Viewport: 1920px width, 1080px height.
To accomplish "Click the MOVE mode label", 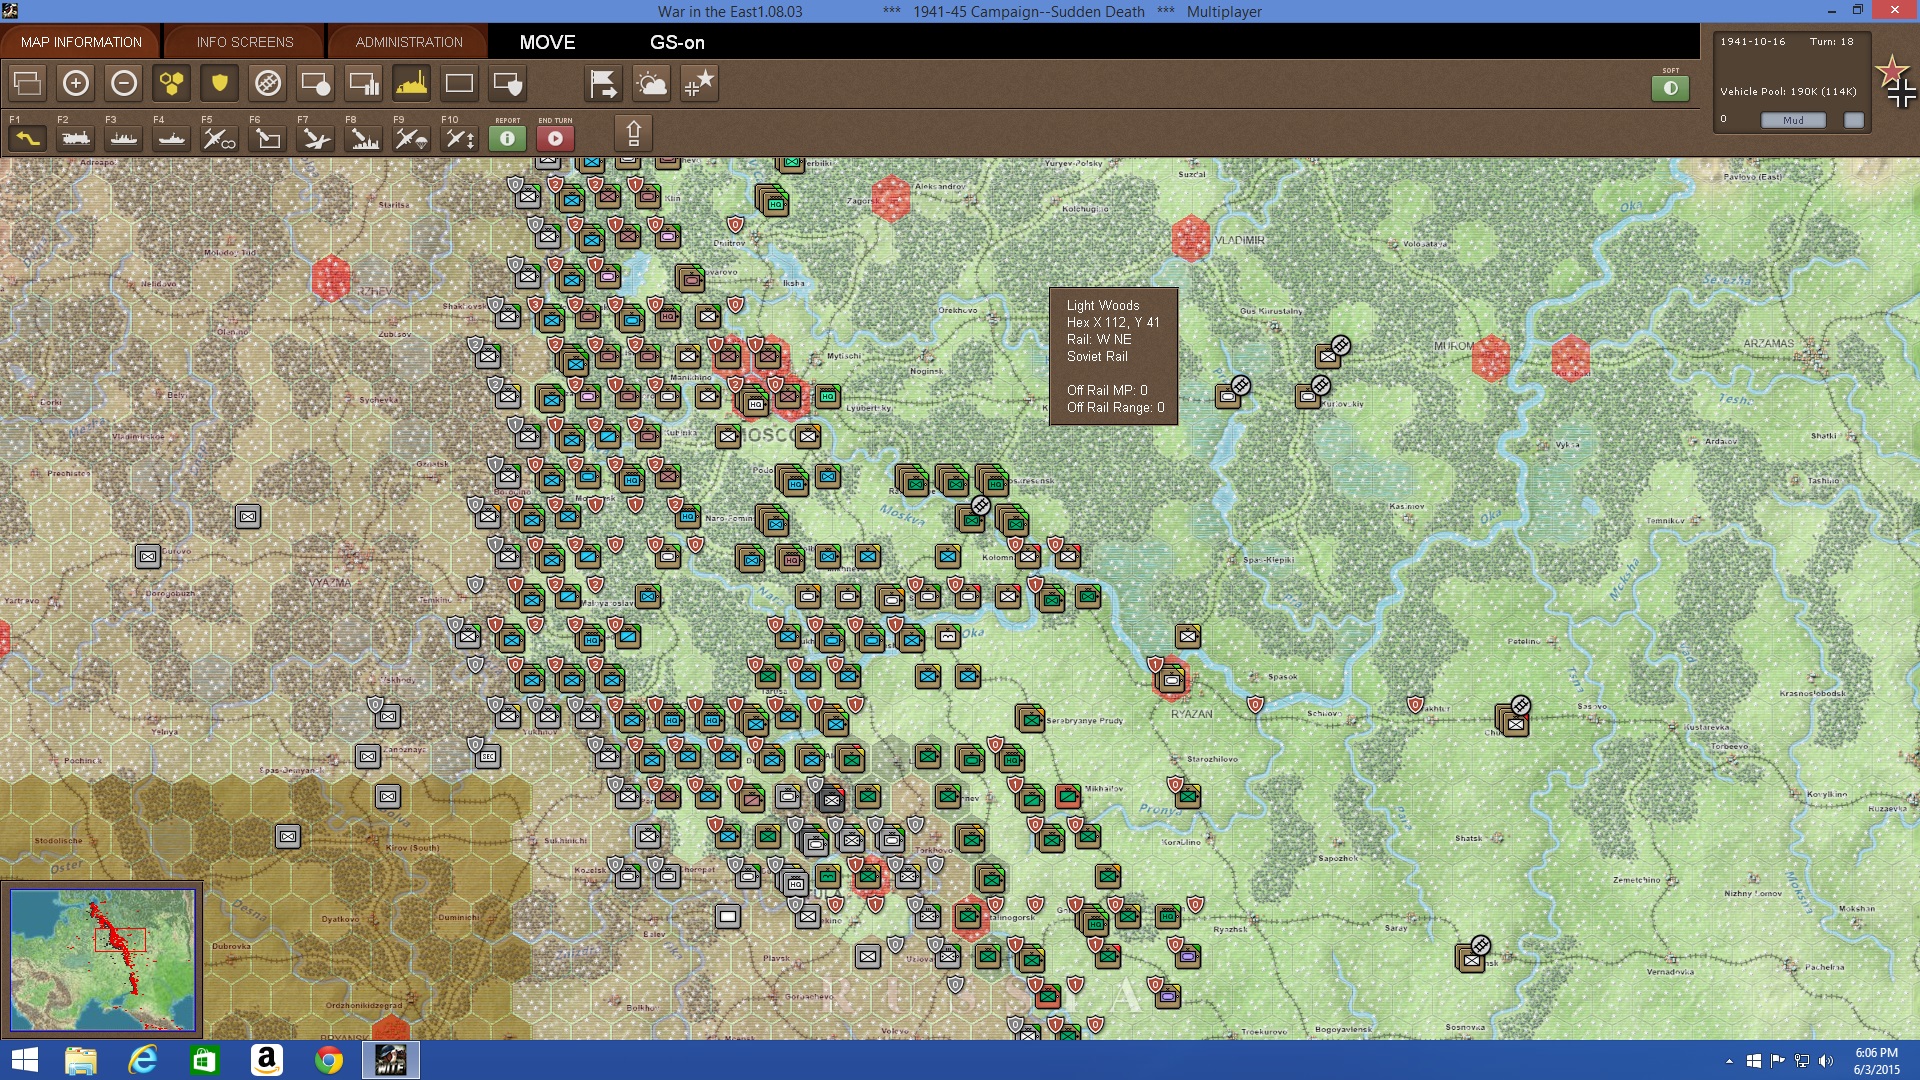I will [547, 42].
